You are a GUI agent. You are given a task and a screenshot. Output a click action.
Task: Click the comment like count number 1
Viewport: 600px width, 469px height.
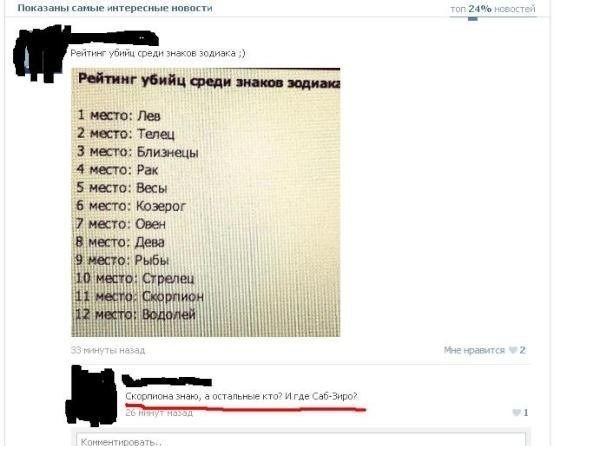click(x=526, y=412)
